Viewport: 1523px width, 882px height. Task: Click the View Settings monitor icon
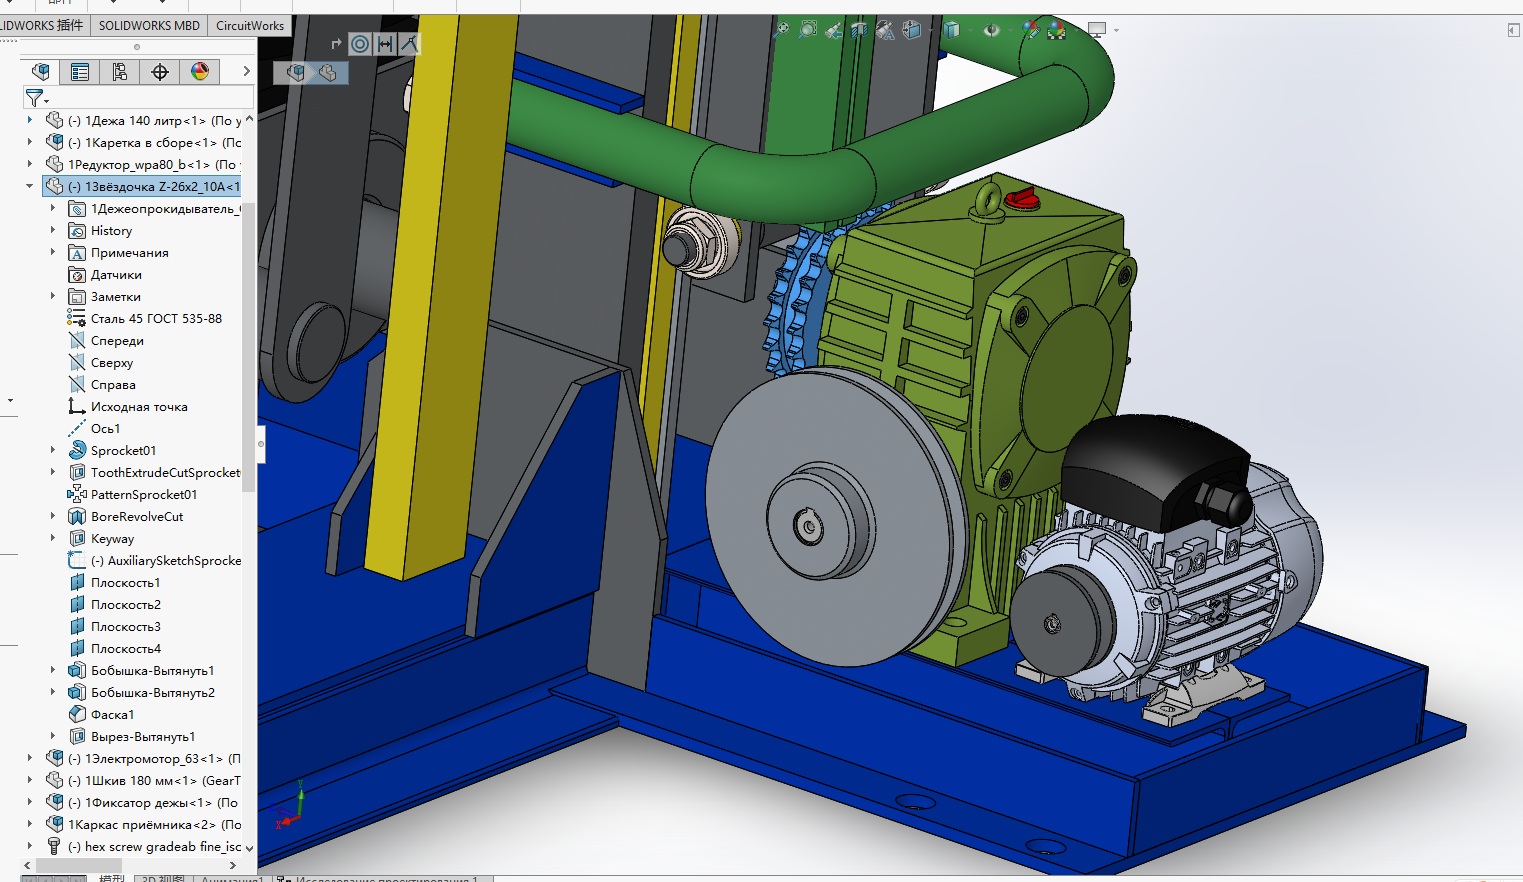[1097, 30]
